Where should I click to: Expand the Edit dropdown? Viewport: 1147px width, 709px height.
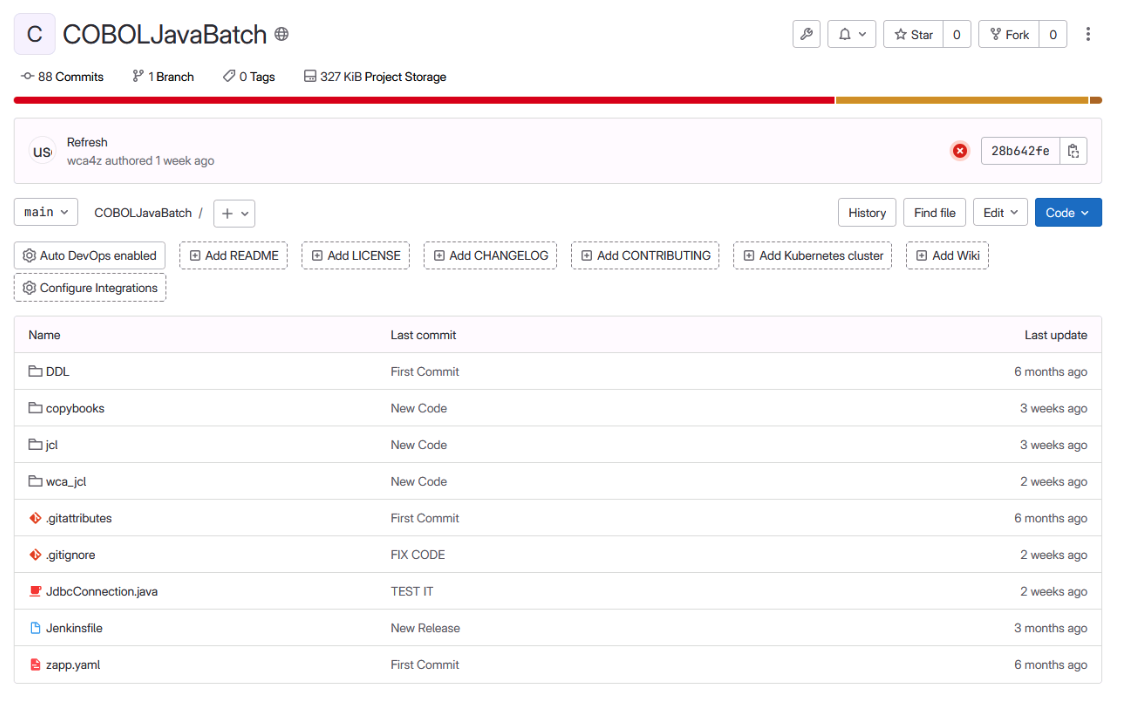click(x=1000, y=213)
